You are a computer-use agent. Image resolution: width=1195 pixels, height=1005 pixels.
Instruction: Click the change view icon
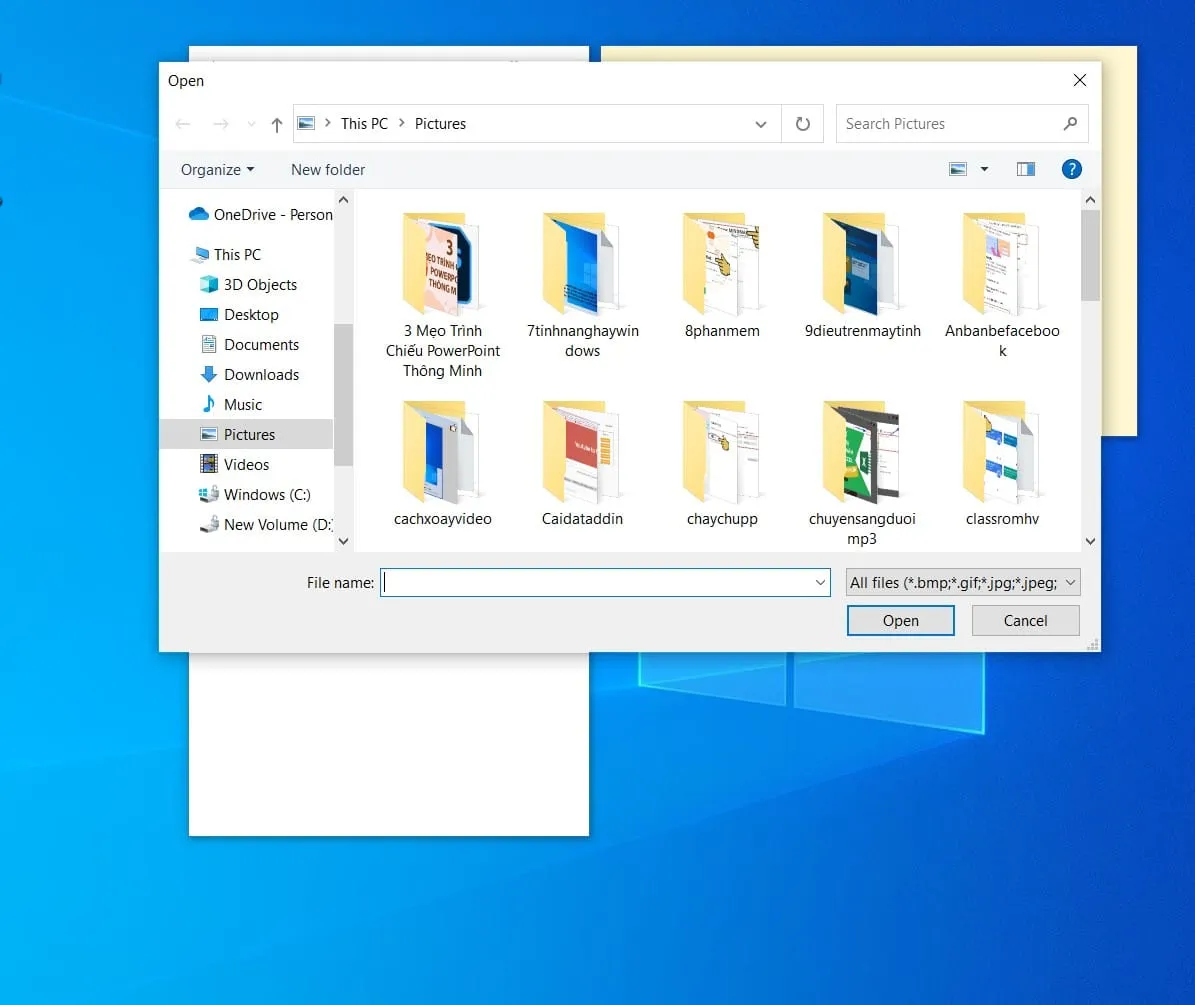click(x=958, y=169)
